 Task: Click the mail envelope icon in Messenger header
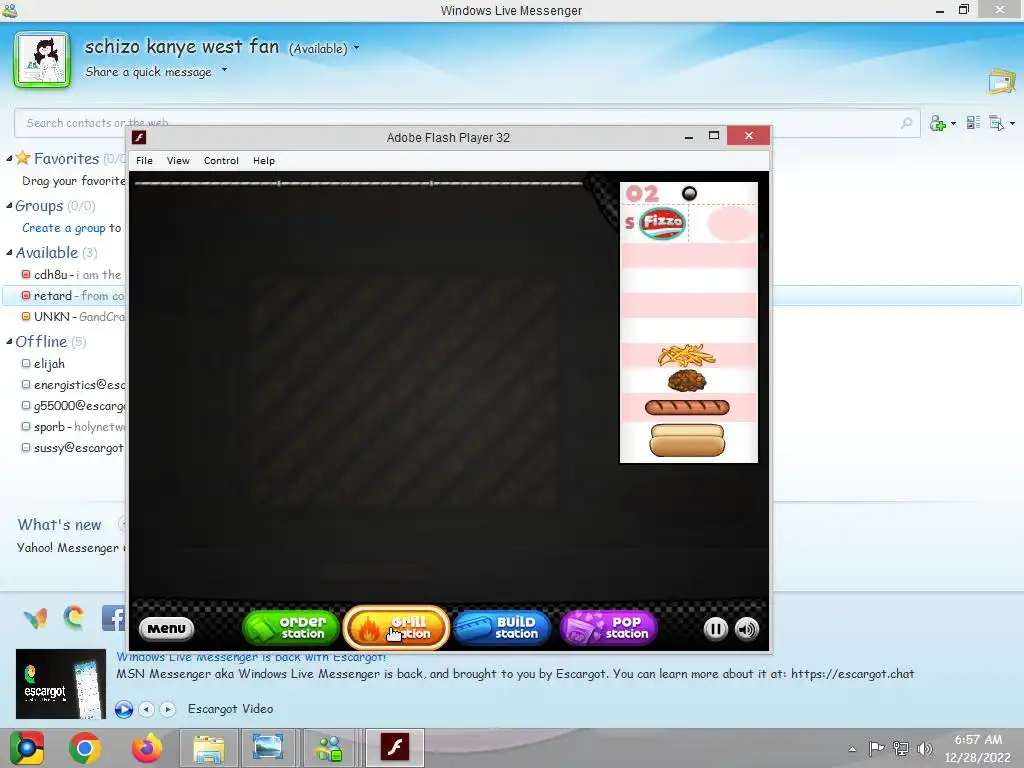1002,82
